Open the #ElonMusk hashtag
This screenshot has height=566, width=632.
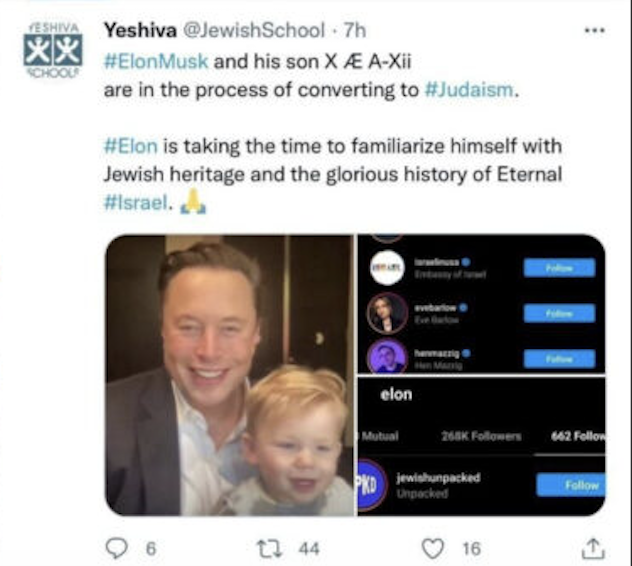(156, 62)
